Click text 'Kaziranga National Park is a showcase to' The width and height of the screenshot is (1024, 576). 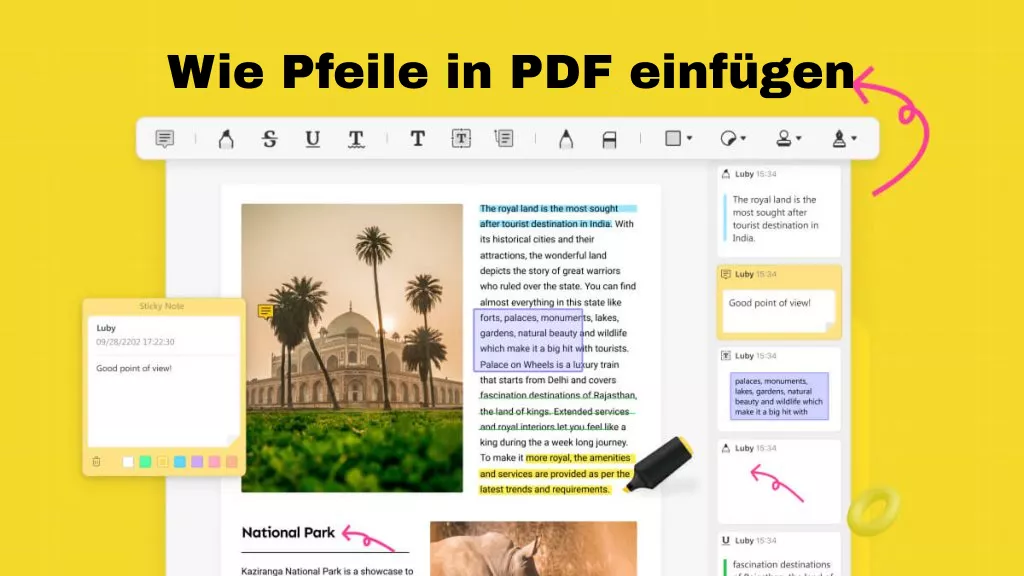pos(327,571)
